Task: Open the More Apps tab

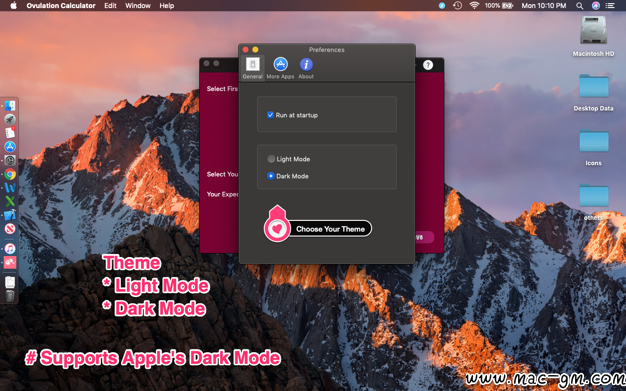Action: 280,68
